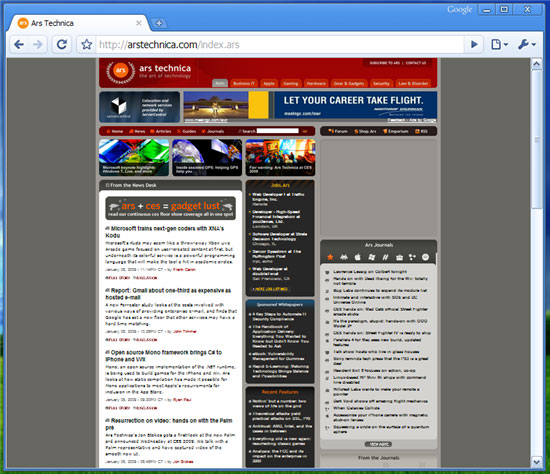
Task: Open Resurrection on video: hands on with Palm Pre
Action: pos(169,424)
